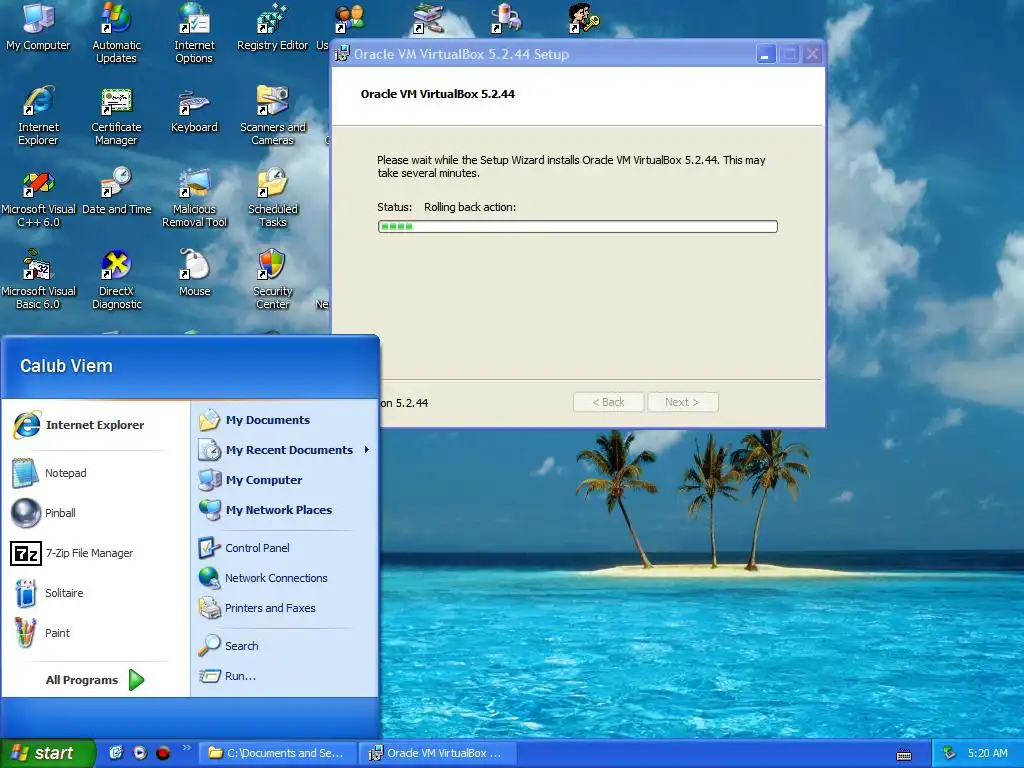The image size is (1024, 768).
Task: Launch Microsoft Visual Basic 6.0 shortcut
Action: coord(38,280)
